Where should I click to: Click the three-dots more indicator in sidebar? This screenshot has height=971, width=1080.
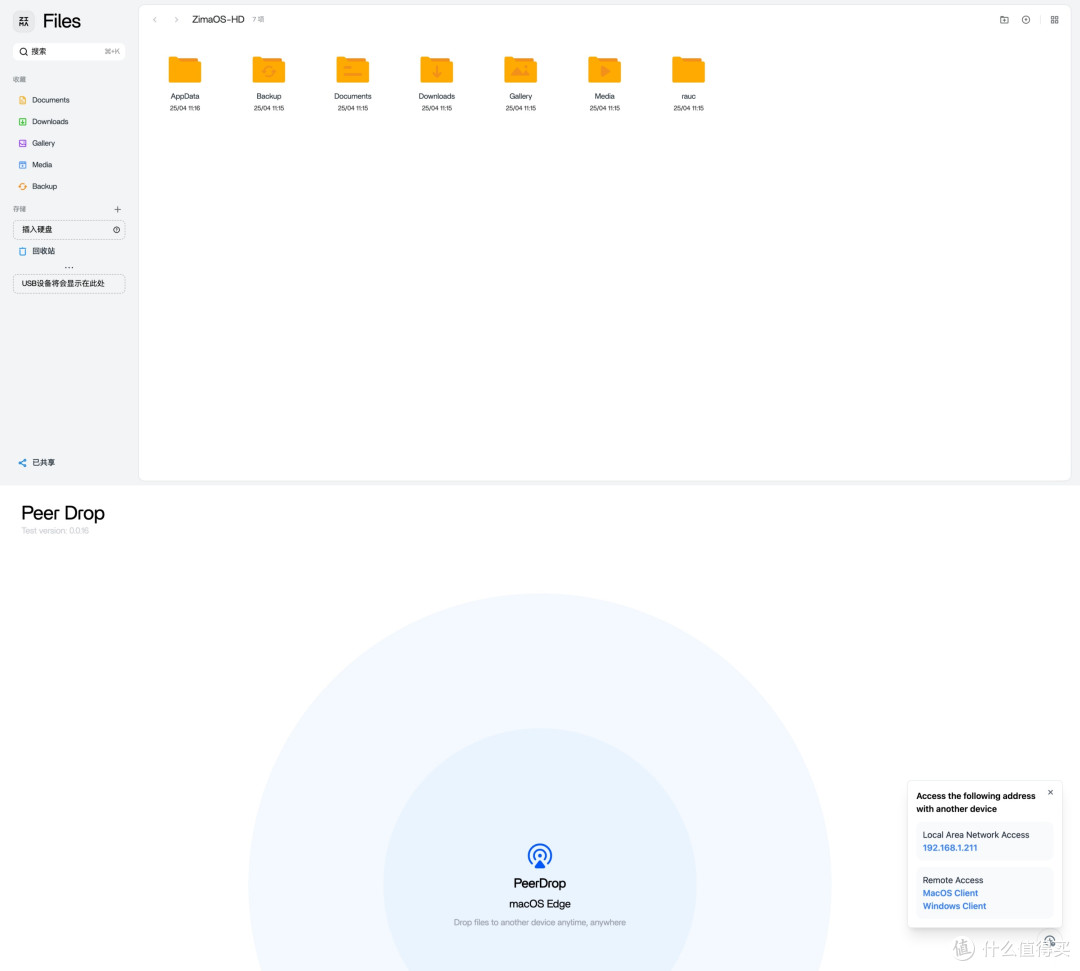(x=69, y=267)
